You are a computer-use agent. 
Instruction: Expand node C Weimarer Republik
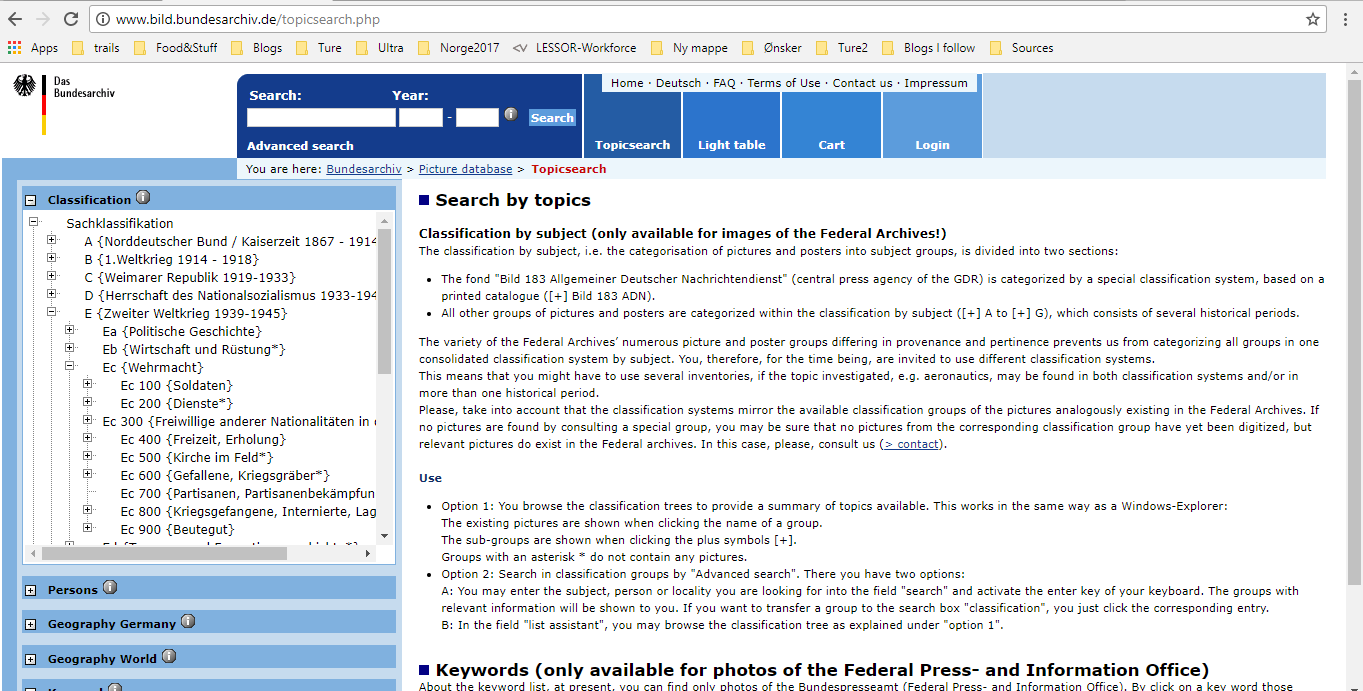point(52,276)
